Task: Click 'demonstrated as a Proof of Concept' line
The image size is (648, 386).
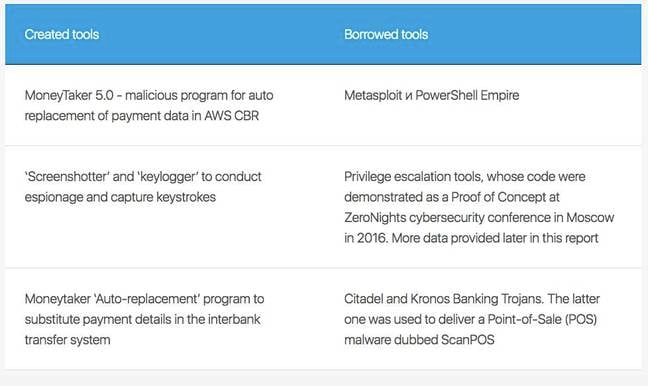Action: coord(452,197)
